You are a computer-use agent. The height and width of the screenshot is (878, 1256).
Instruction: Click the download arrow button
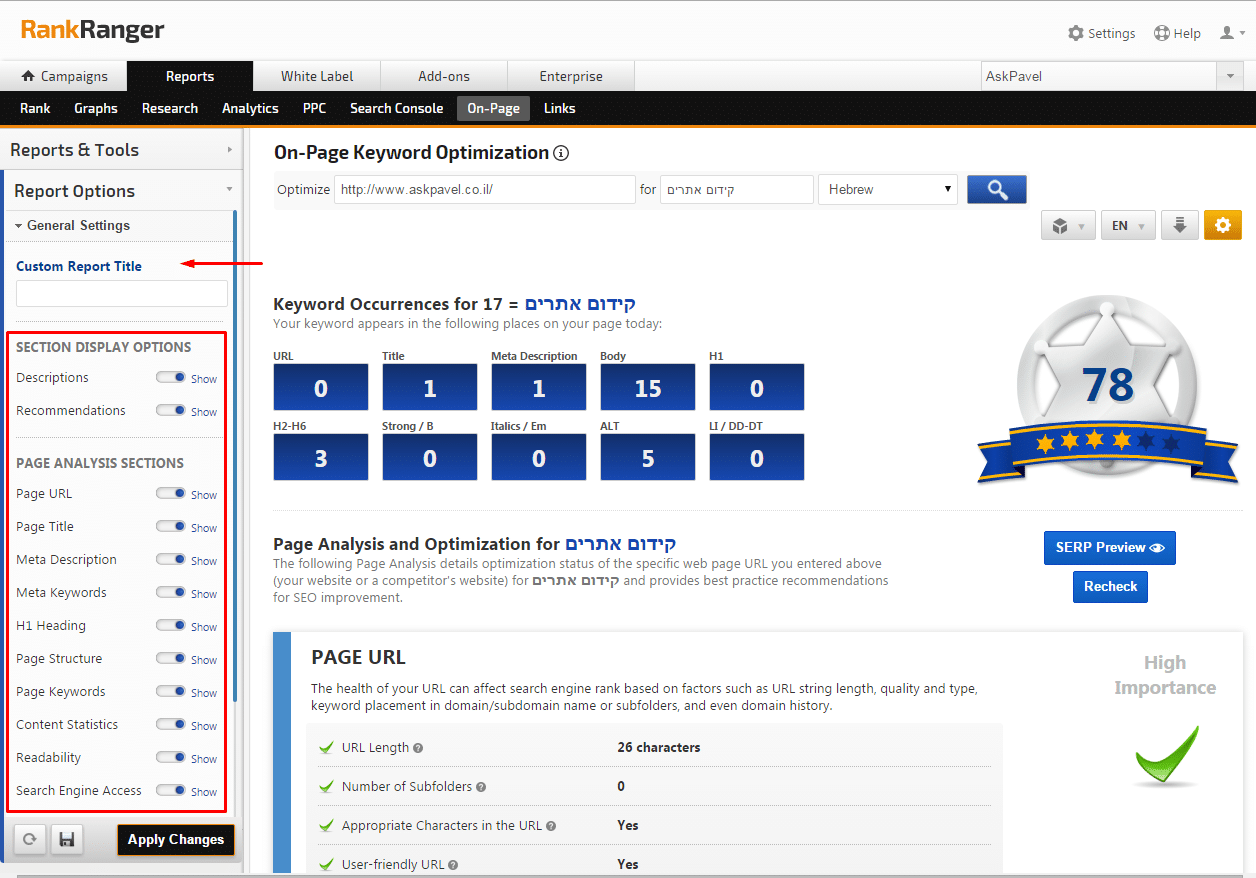pos(1180,225)
